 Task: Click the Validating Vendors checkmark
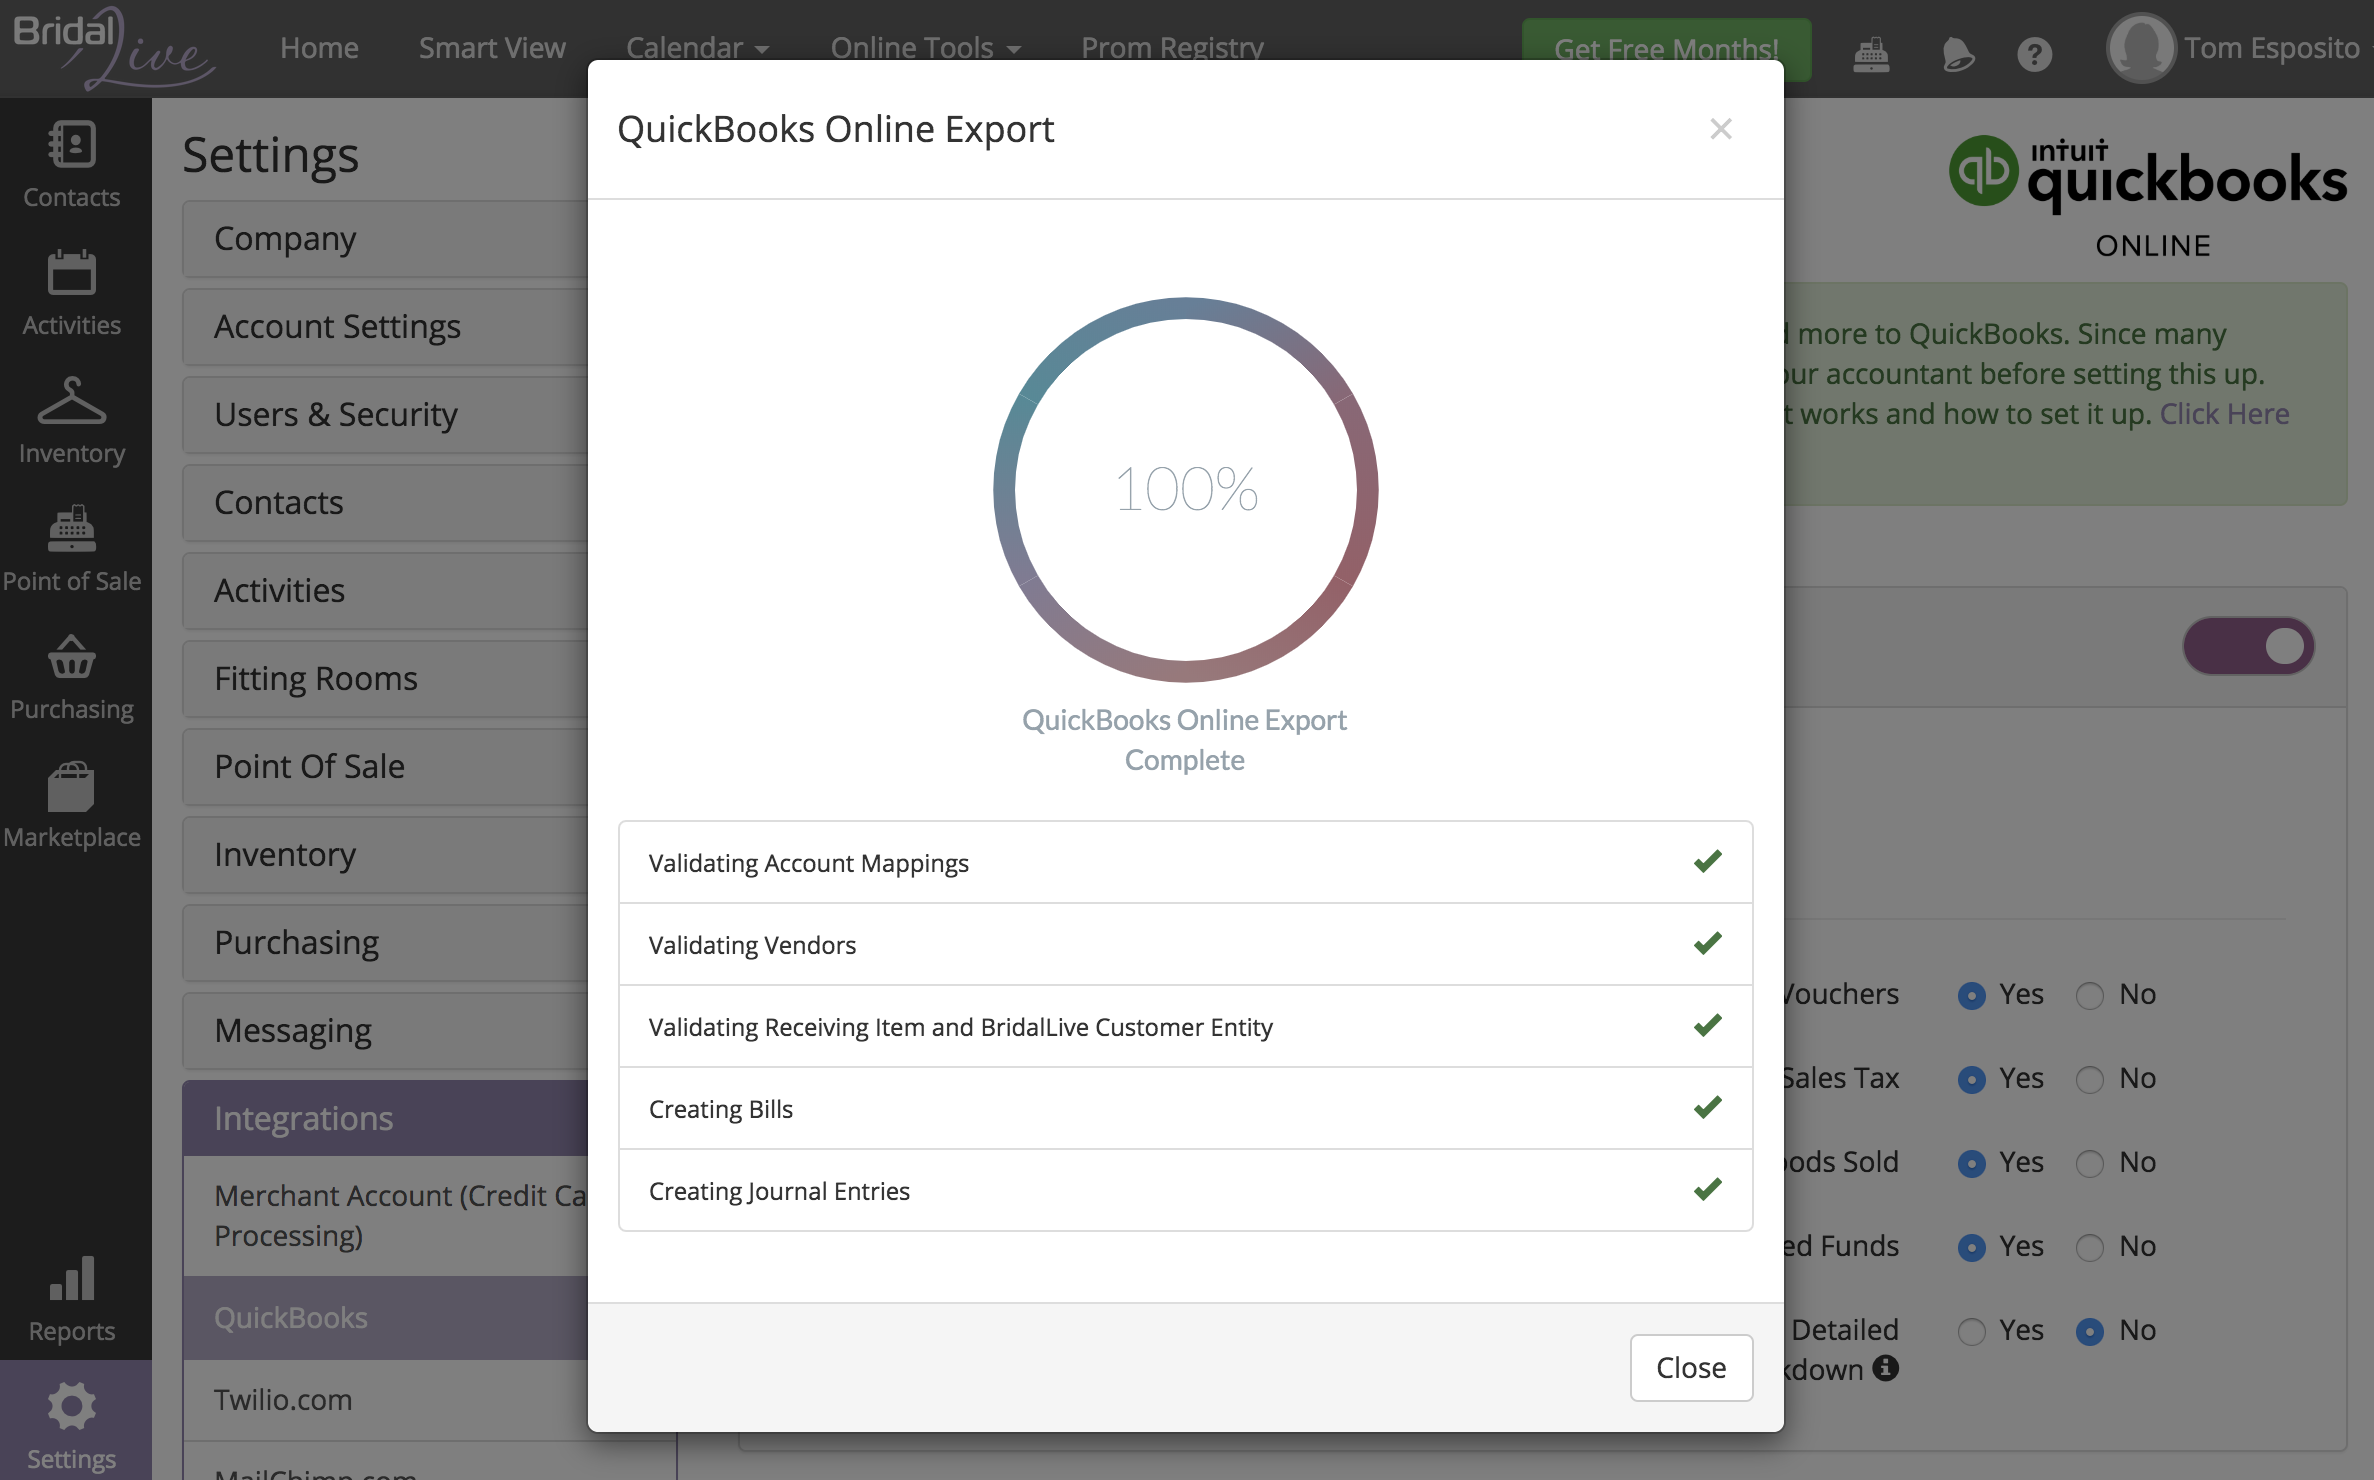click(x=1708, y=943)
